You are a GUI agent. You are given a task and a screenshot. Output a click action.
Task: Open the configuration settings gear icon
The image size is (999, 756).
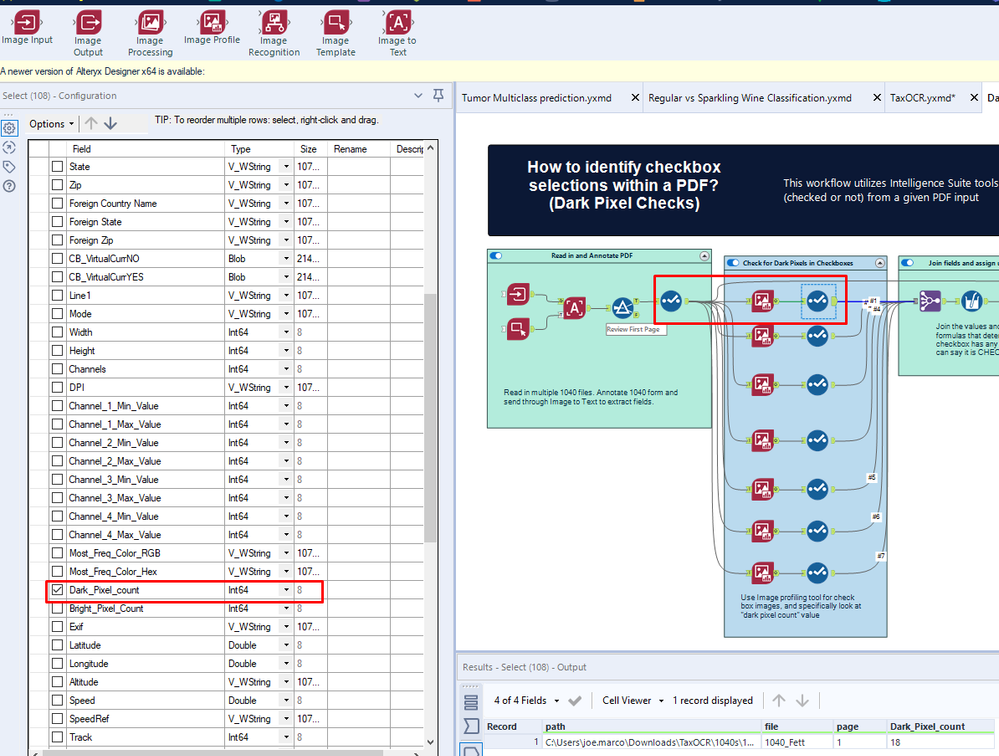tap(9, 128)
